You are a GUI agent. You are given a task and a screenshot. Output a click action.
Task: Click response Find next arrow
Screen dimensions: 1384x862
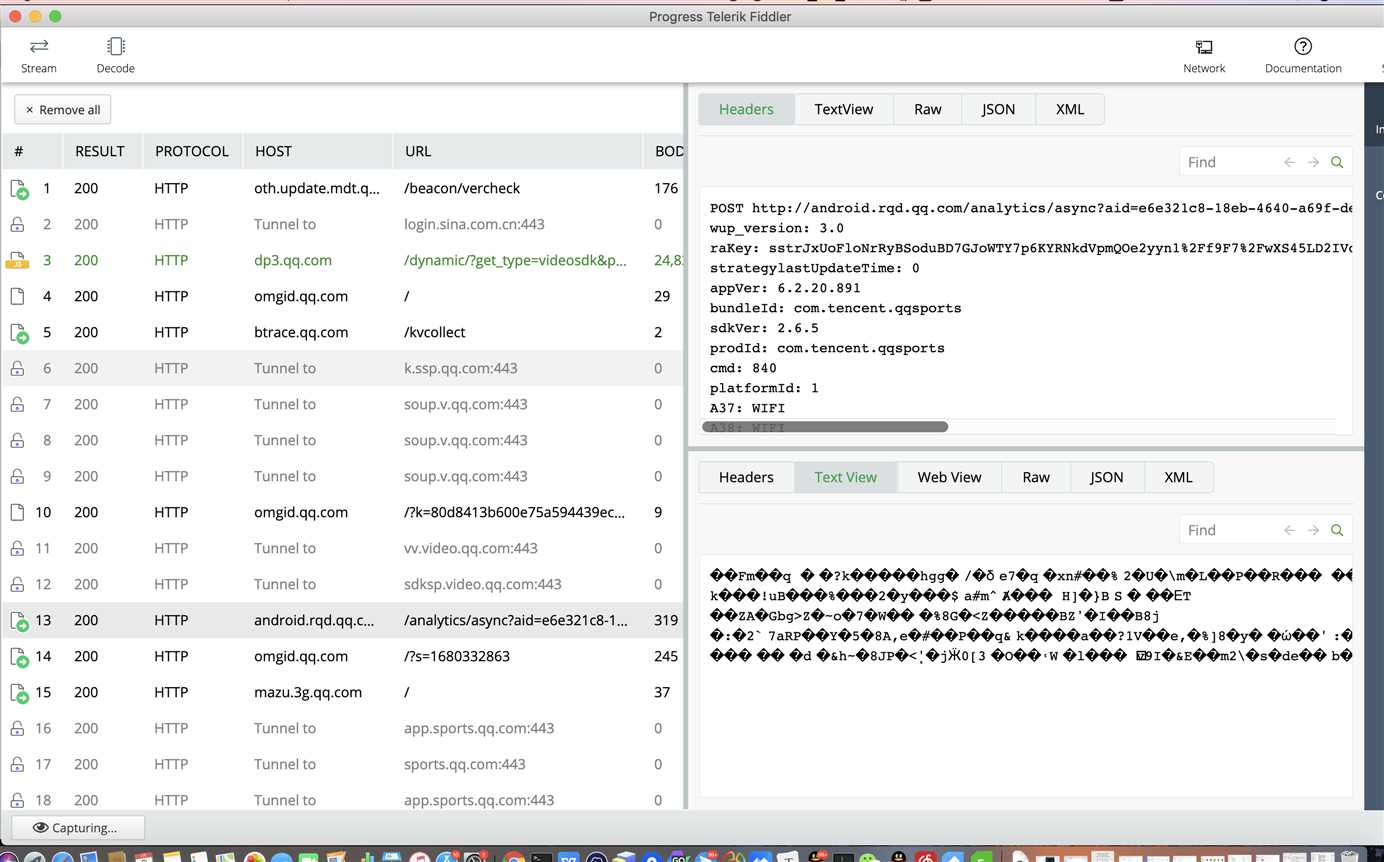click(1313, 530)
